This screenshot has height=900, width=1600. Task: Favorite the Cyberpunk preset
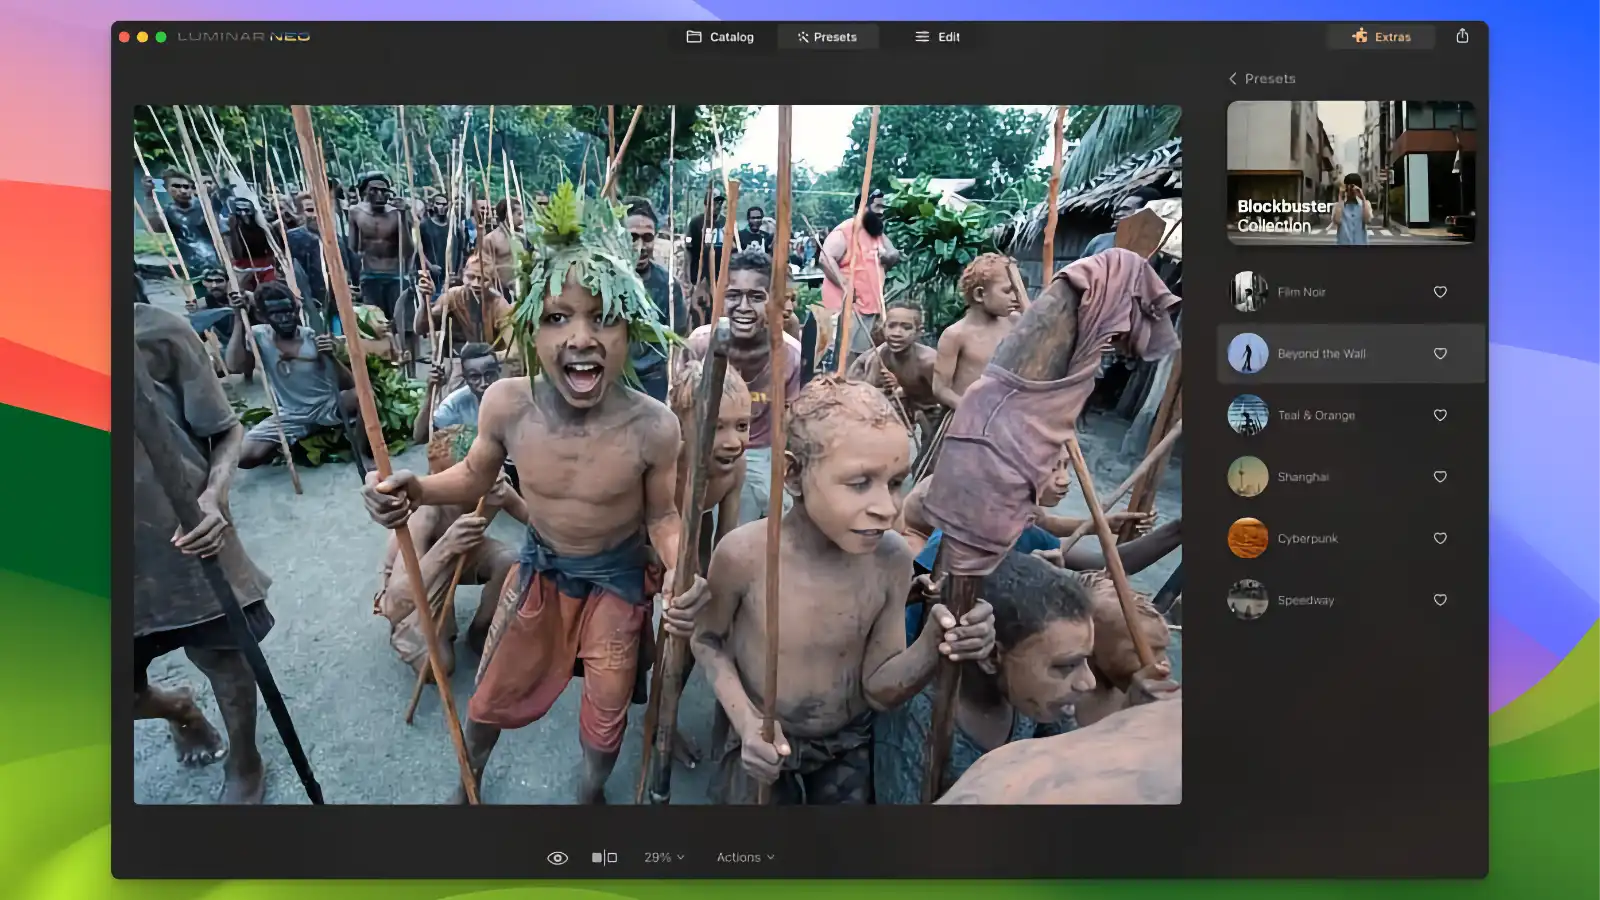(x=1440, y=538)
